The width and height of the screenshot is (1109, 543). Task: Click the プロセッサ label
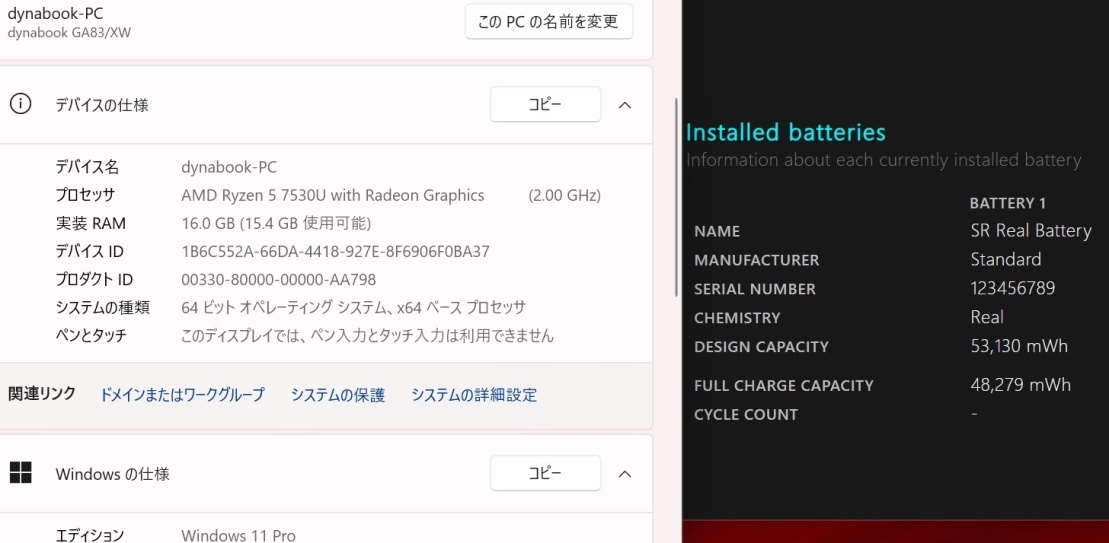[x=85, y=195]
